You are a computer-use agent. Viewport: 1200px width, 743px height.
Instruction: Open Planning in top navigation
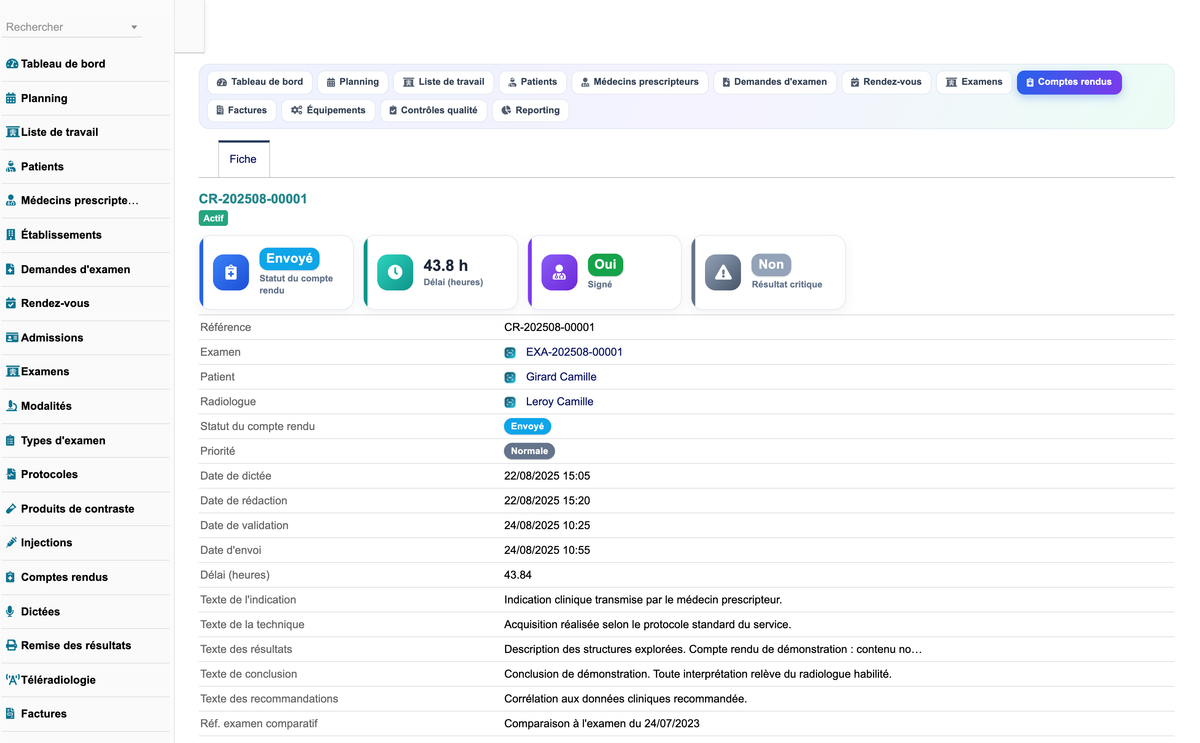coord(353,82)
